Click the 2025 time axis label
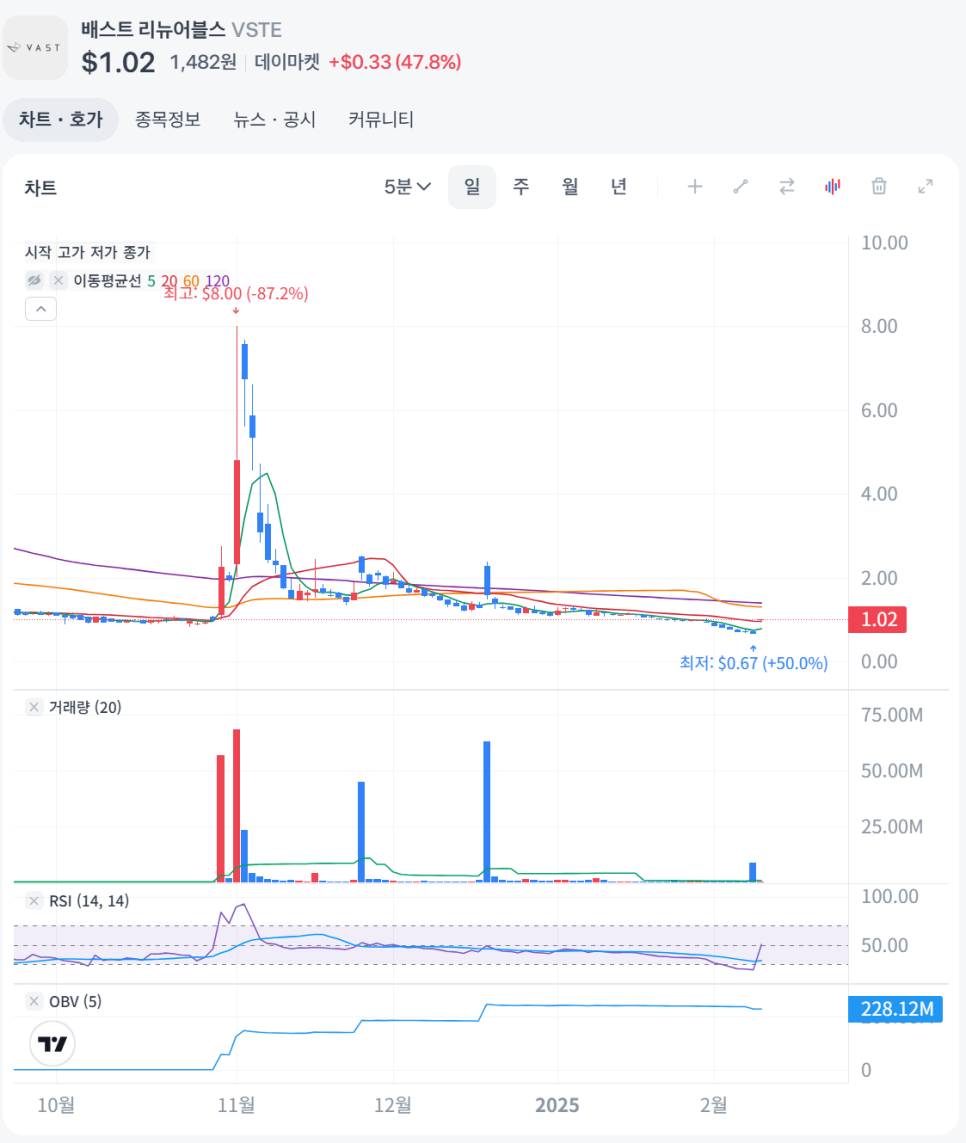966x1143 pixels. click(557, 1105)
